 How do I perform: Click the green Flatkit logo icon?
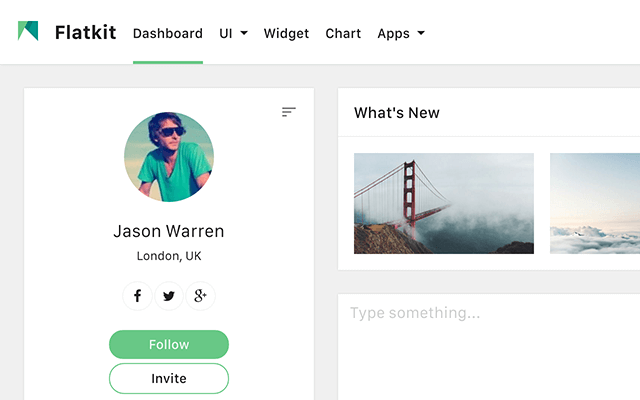28,31
